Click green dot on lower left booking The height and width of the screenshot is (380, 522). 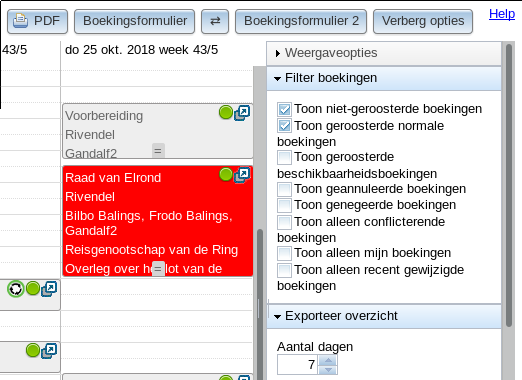[33, 350]
